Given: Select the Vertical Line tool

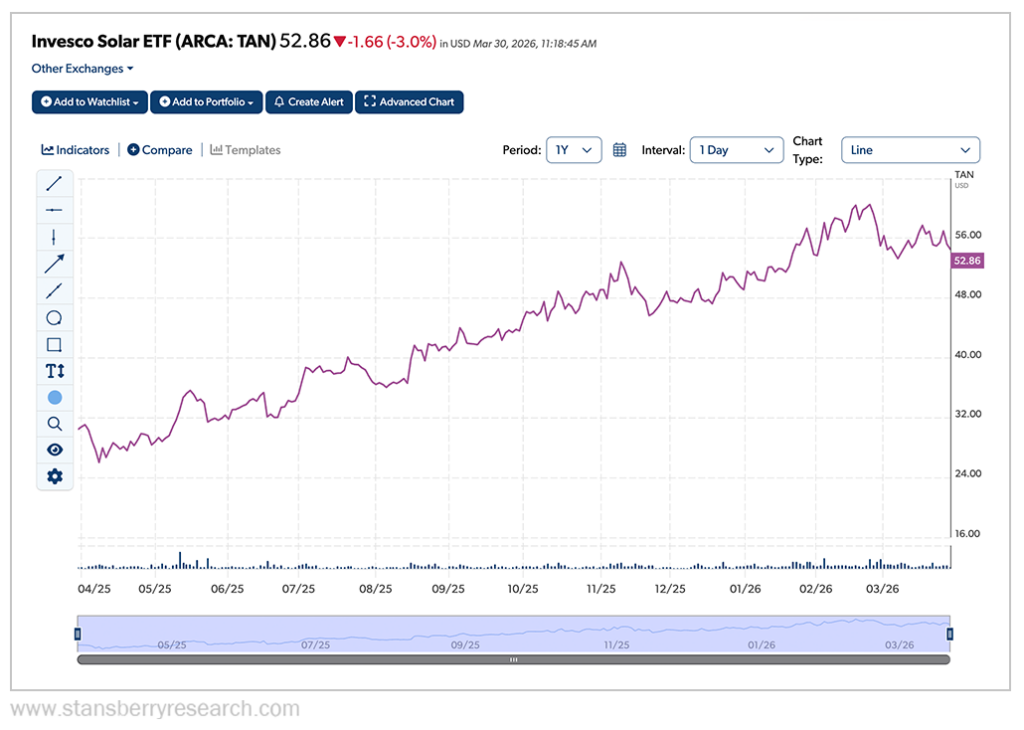Looking at the screenshot, I should pos(54,236).
